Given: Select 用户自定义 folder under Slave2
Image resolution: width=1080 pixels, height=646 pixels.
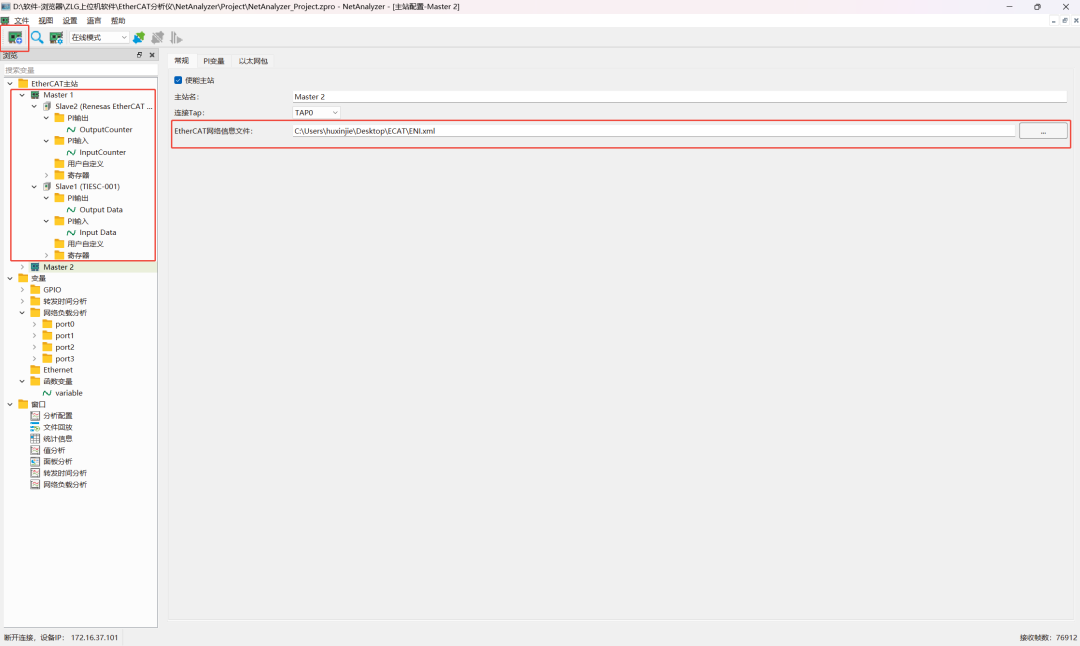Looking at the screenshot, I should 85,164.
